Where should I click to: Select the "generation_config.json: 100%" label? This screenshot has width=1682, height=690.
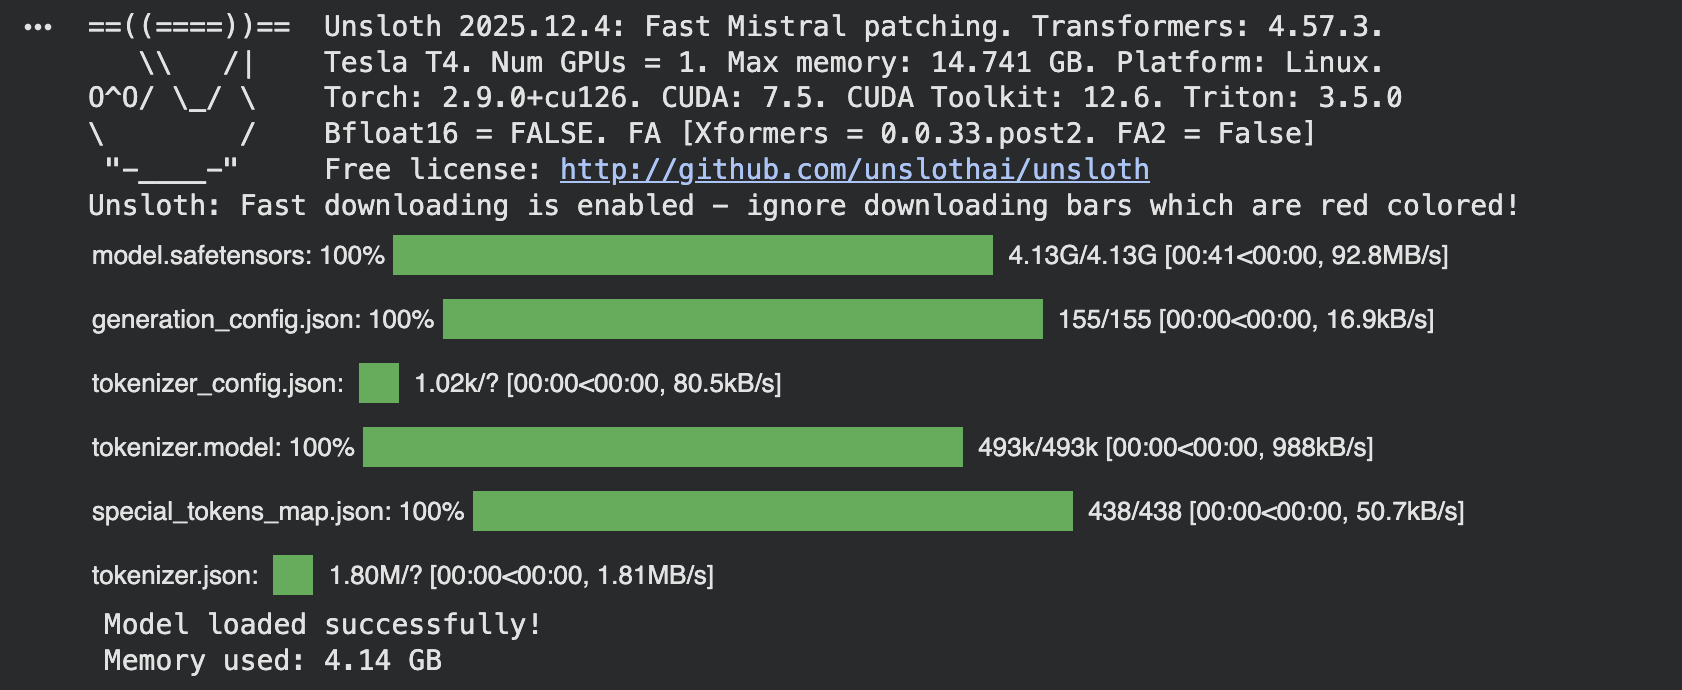tap(263, 320)
